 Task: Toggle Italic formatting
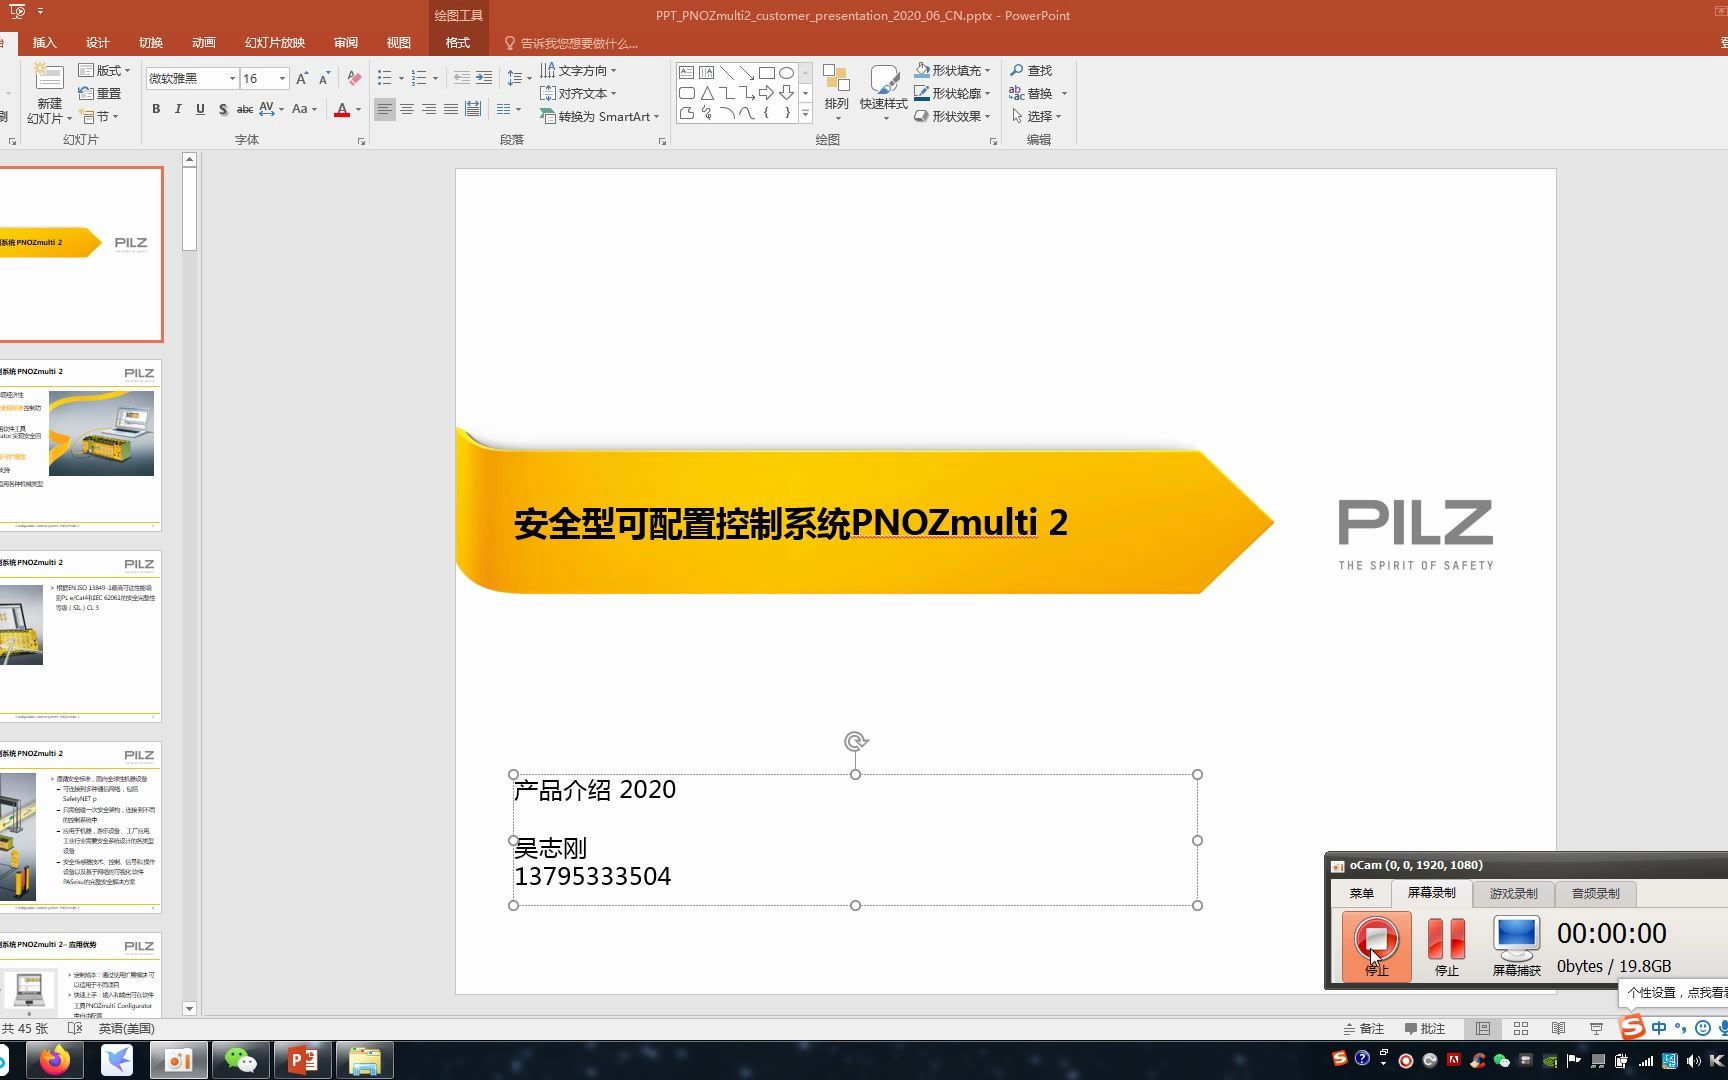point(178,109)
